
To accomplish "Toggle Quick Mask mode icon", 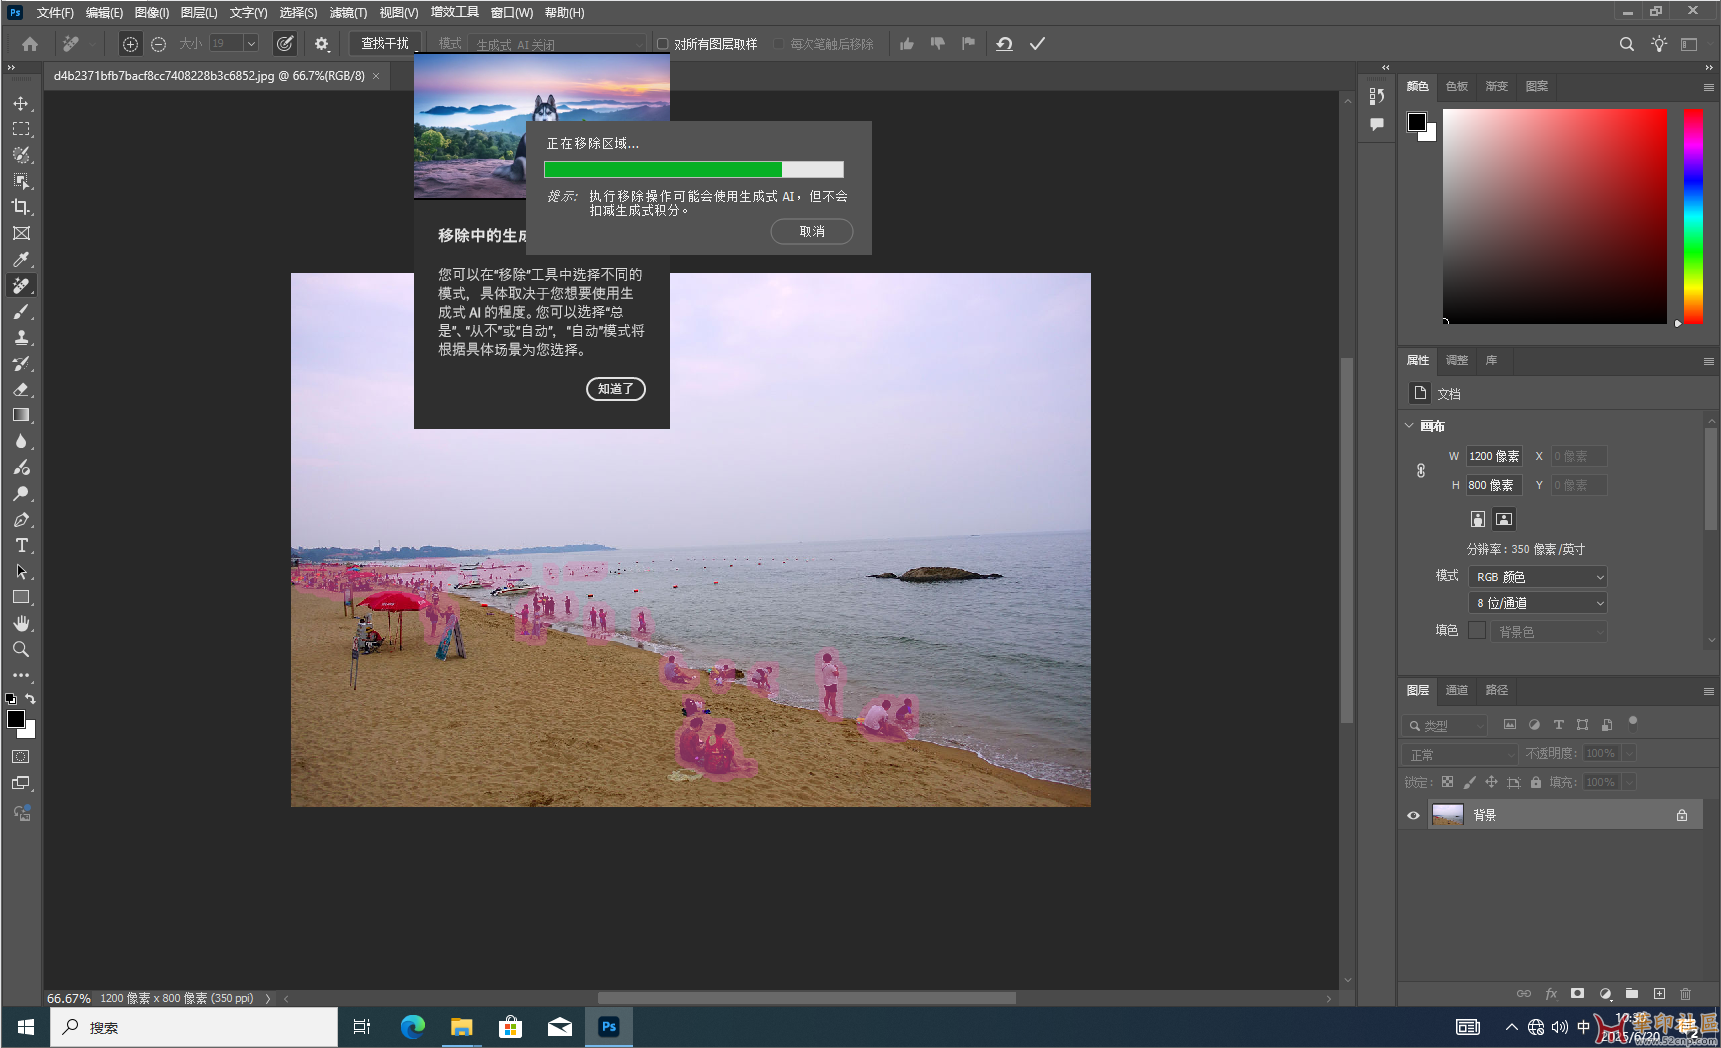I will pyautogui.click(x=21, y=757).
